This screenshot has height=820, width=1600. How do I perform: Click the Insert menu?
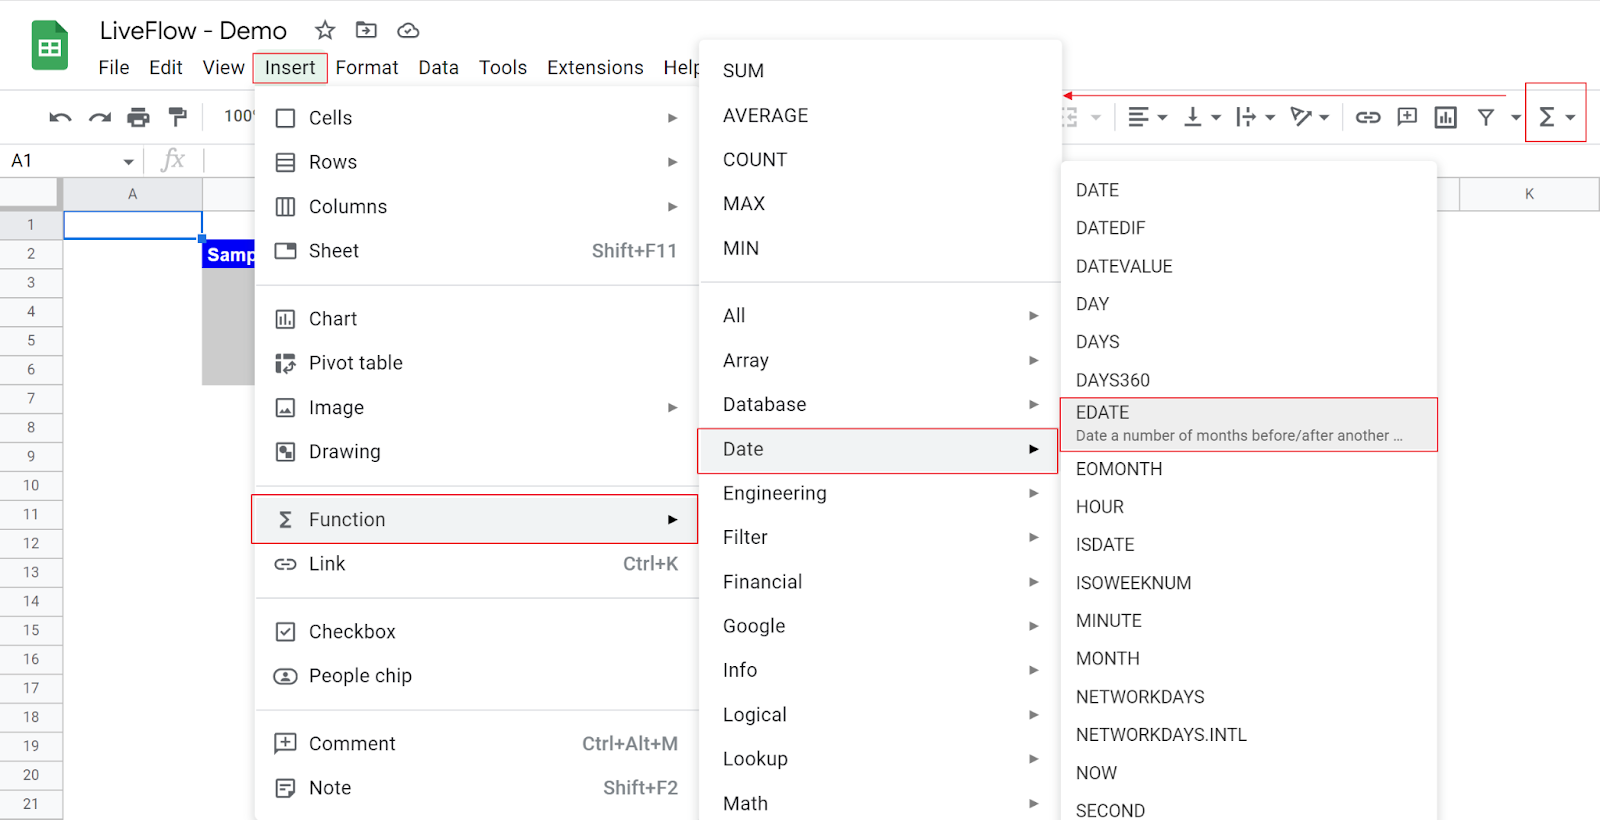(x=290, y=67)
